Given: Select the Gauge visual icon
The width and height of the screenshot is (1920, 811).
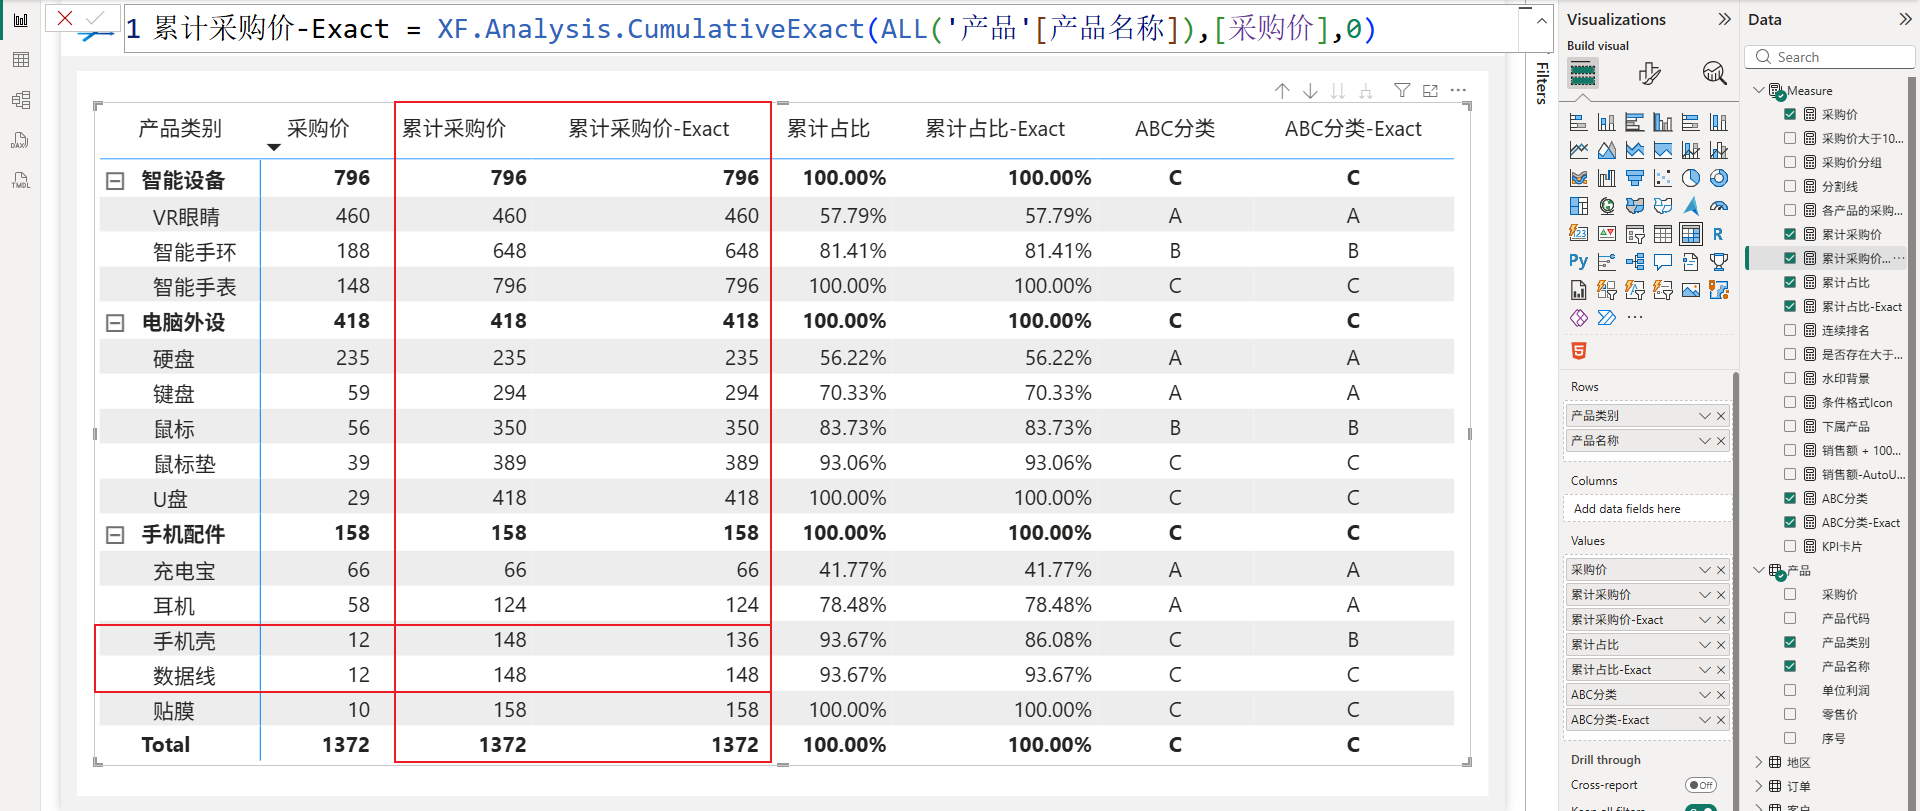Looking at the screenshot, I should pyautogui.click(x=1718, y=206).
